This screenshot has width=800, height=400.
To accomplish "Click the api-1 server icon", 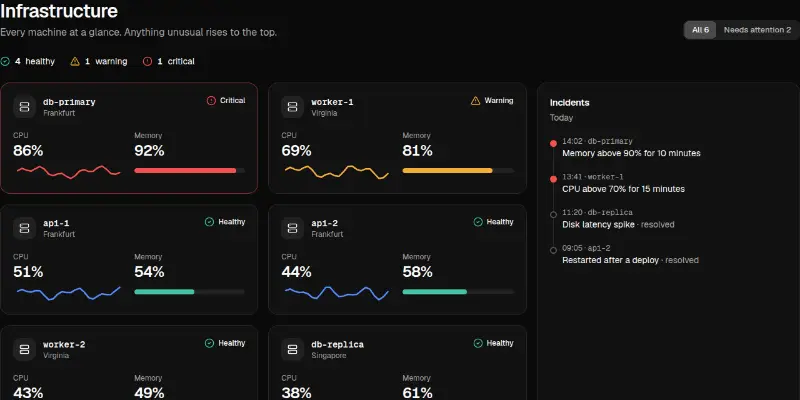I will click(24, 228).
